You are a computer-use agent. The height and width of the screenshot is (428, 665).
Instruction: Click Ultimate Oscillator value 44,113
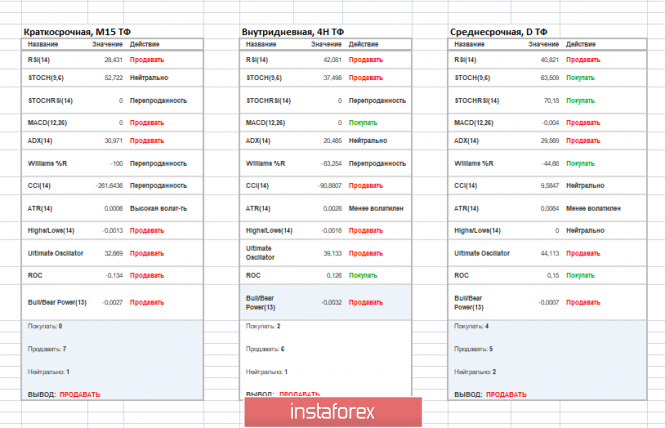pos(550,253)
